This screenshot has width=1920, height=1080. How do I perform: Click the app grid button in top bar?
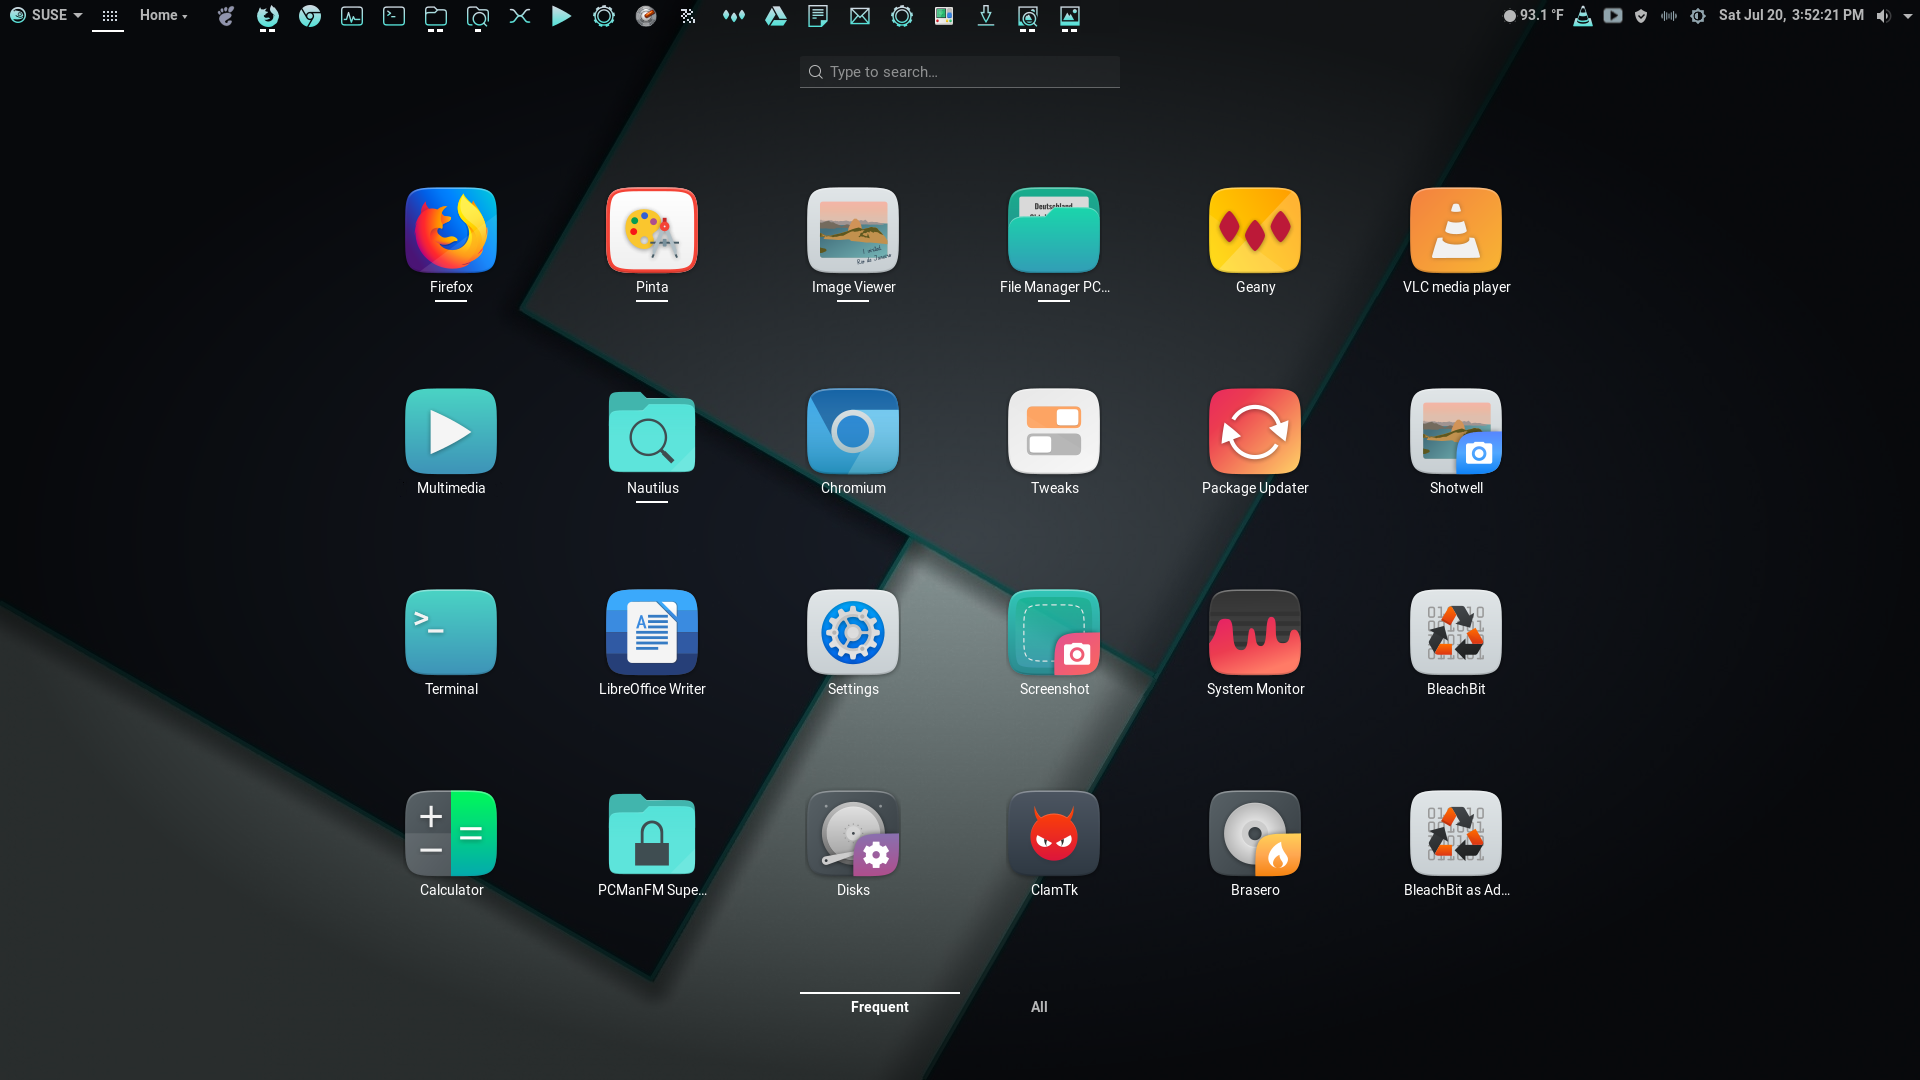[109, 16]
